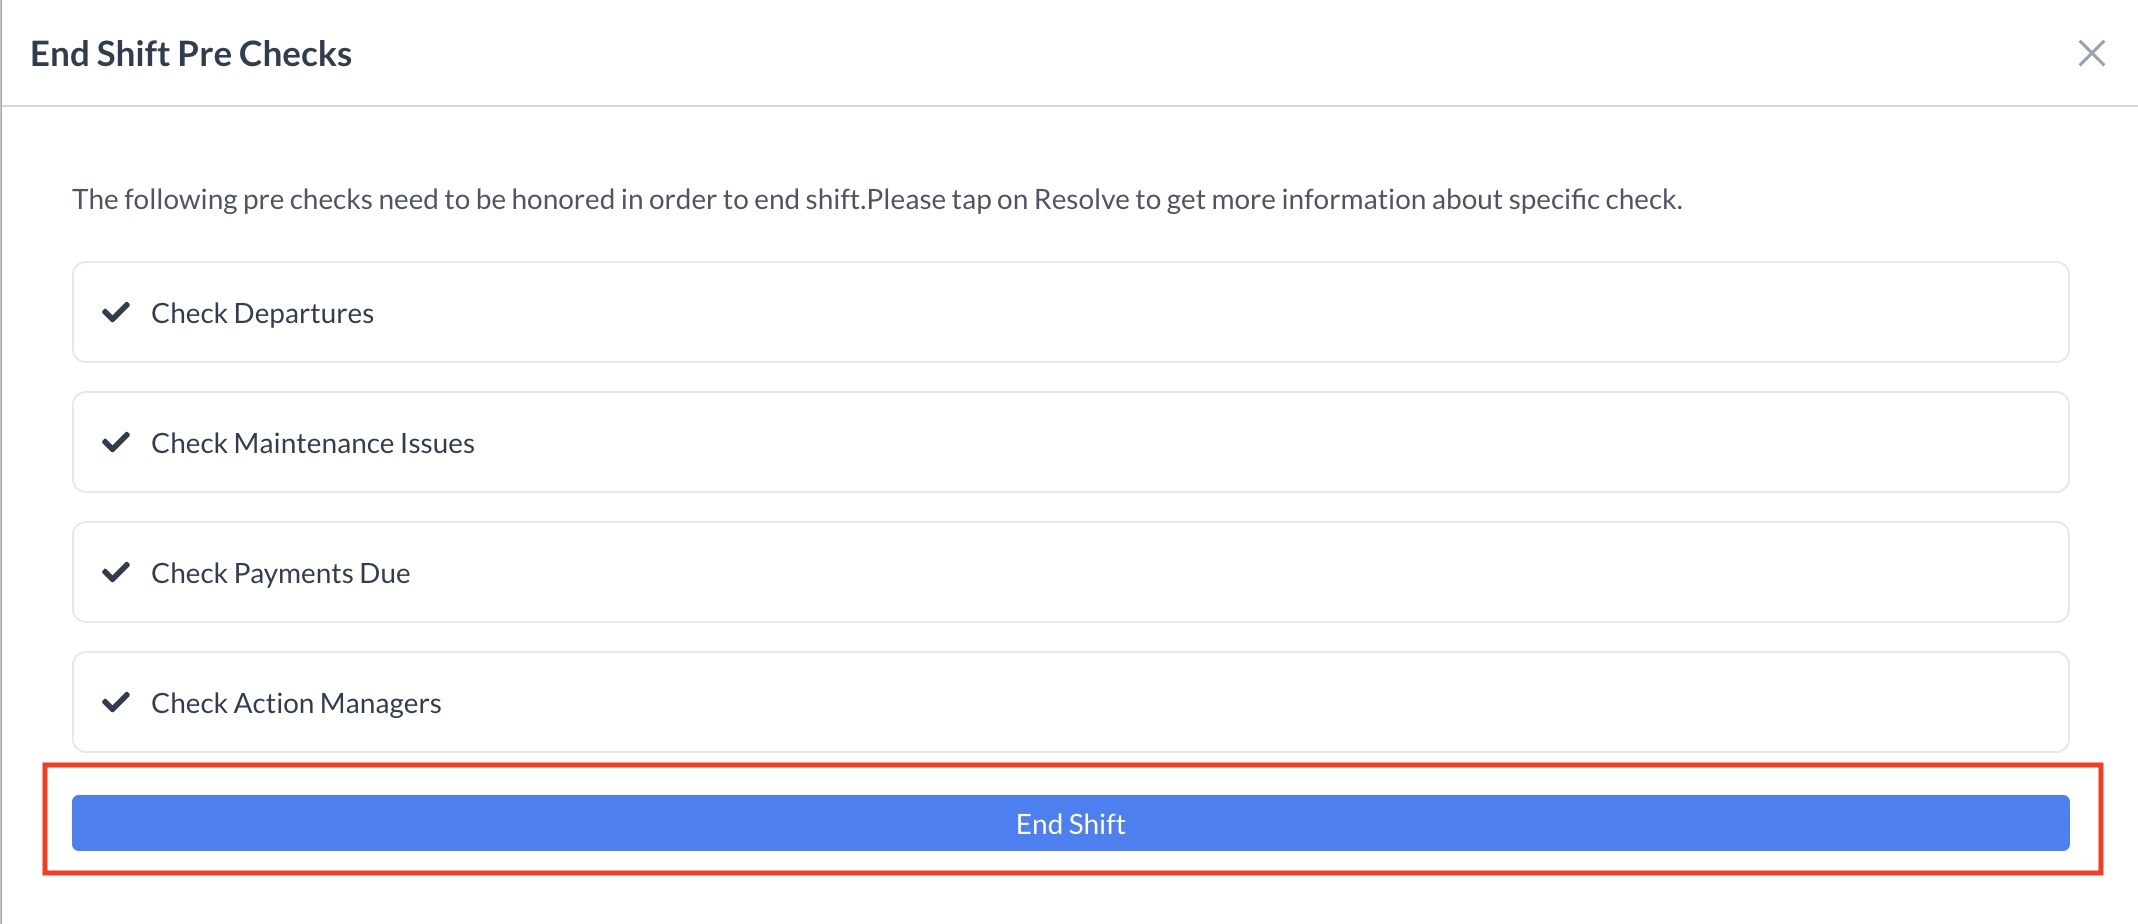Click the checkmark icon beside Check Action Managers
This screenshot has height=924, width=2138.
(116, 702)
